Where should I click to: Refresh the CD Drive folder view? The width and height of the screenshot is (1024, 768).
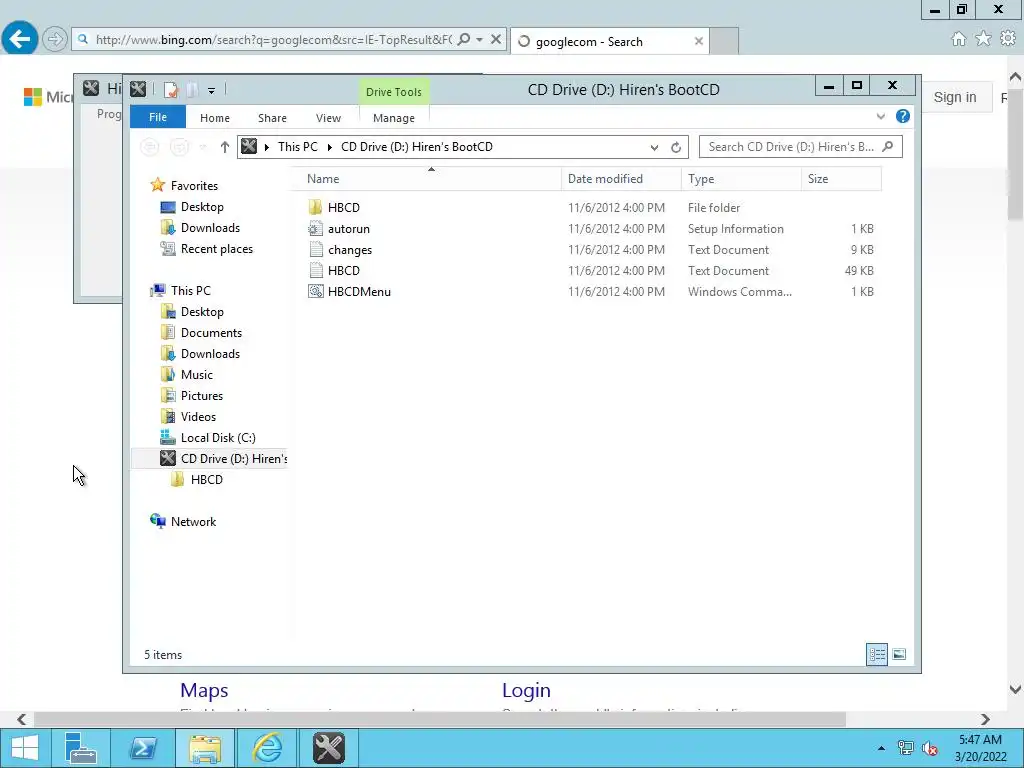click(x=676, y=147)
